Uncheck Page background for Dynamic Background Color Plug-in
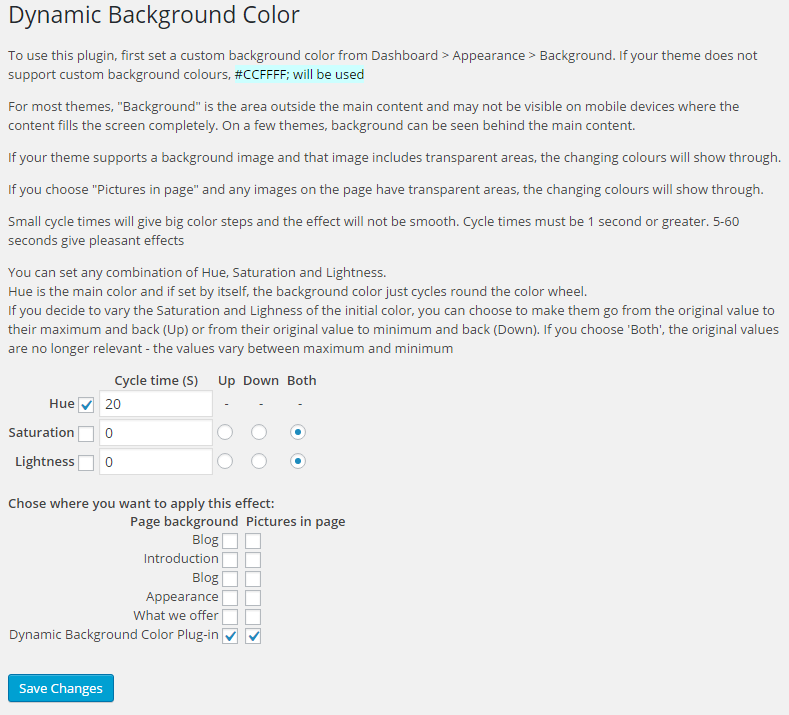Viewport: 789px width, 715px height. tap(230, 636)
